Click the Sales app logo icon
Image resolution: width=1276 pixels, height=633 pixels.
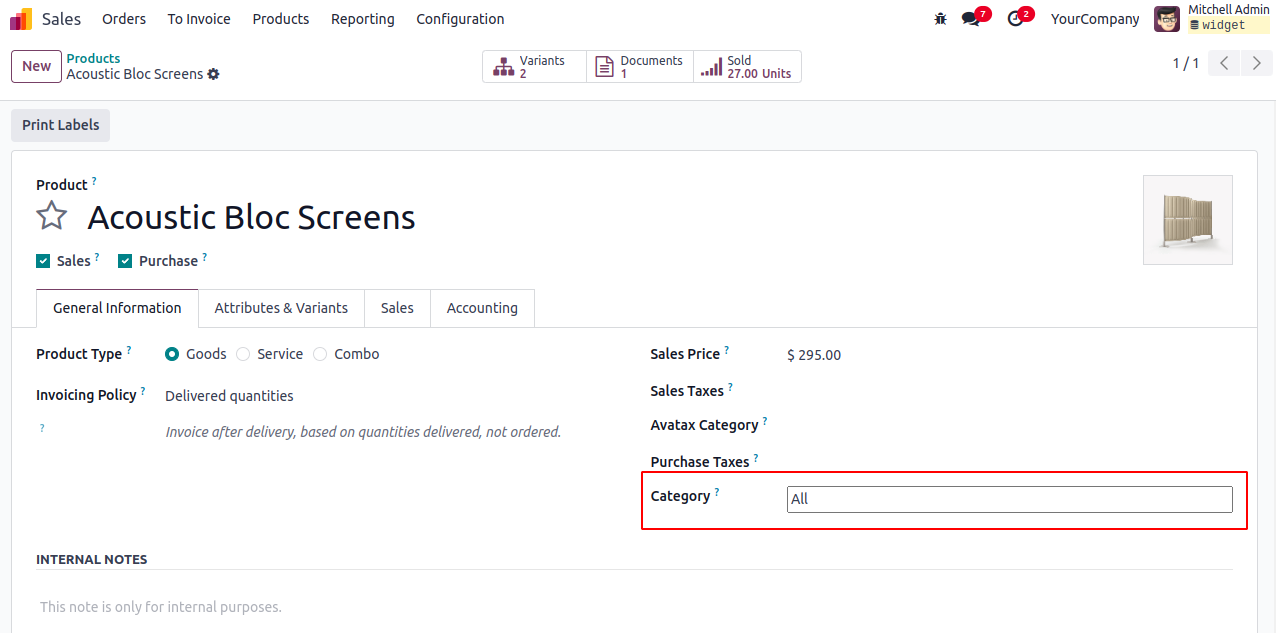(x=21, y=19)
